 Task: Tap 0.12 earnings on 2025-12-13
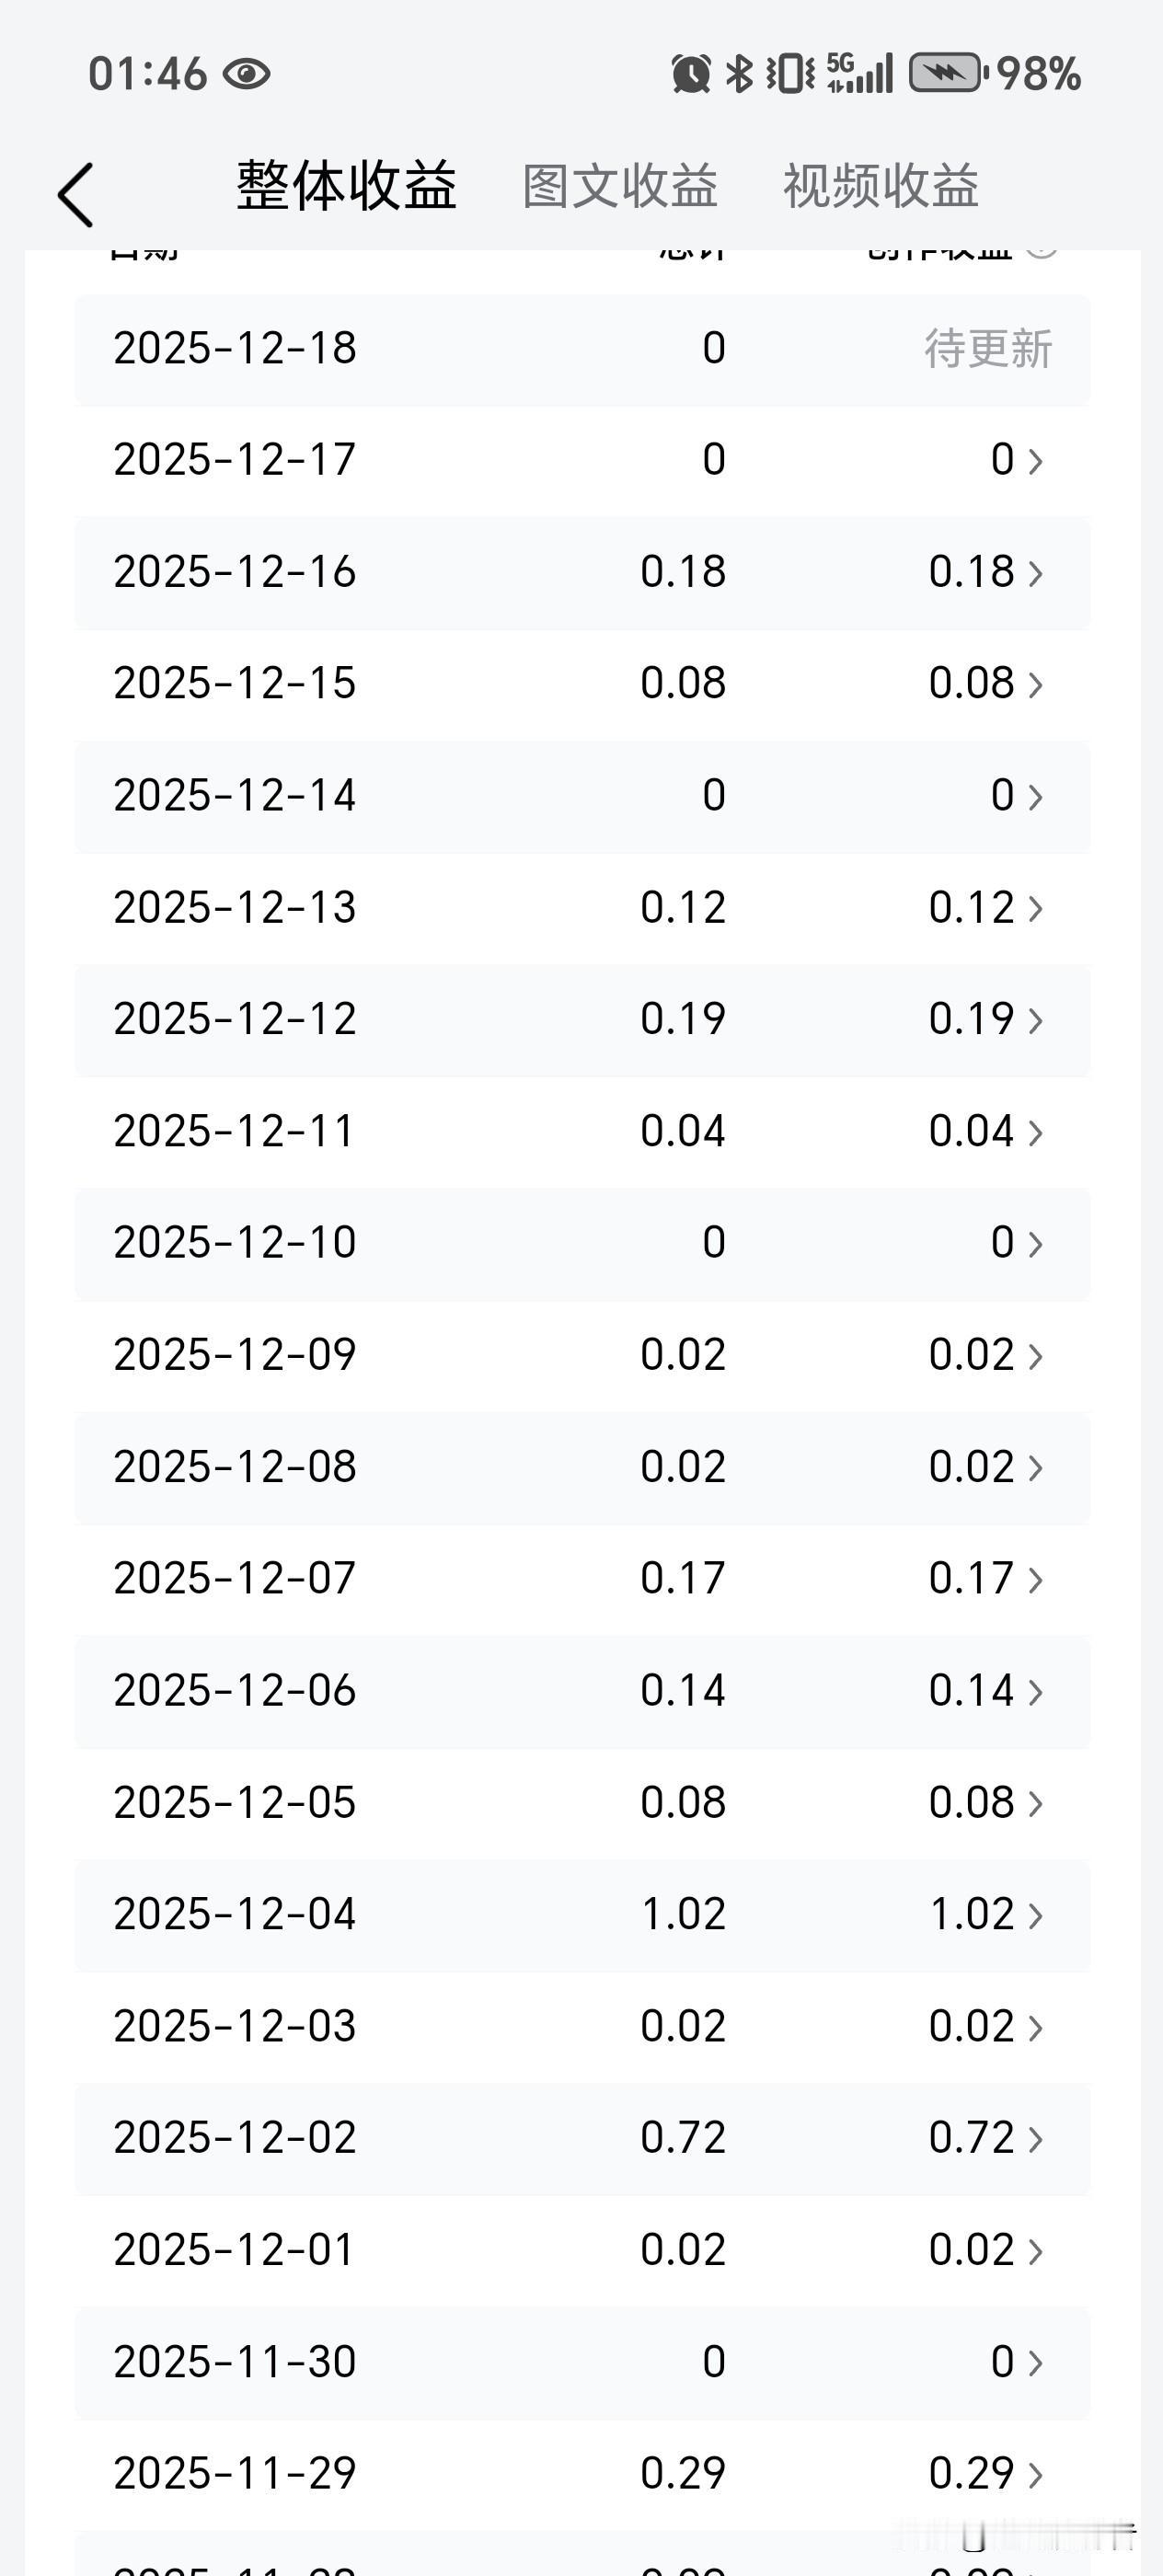point(971,907)
